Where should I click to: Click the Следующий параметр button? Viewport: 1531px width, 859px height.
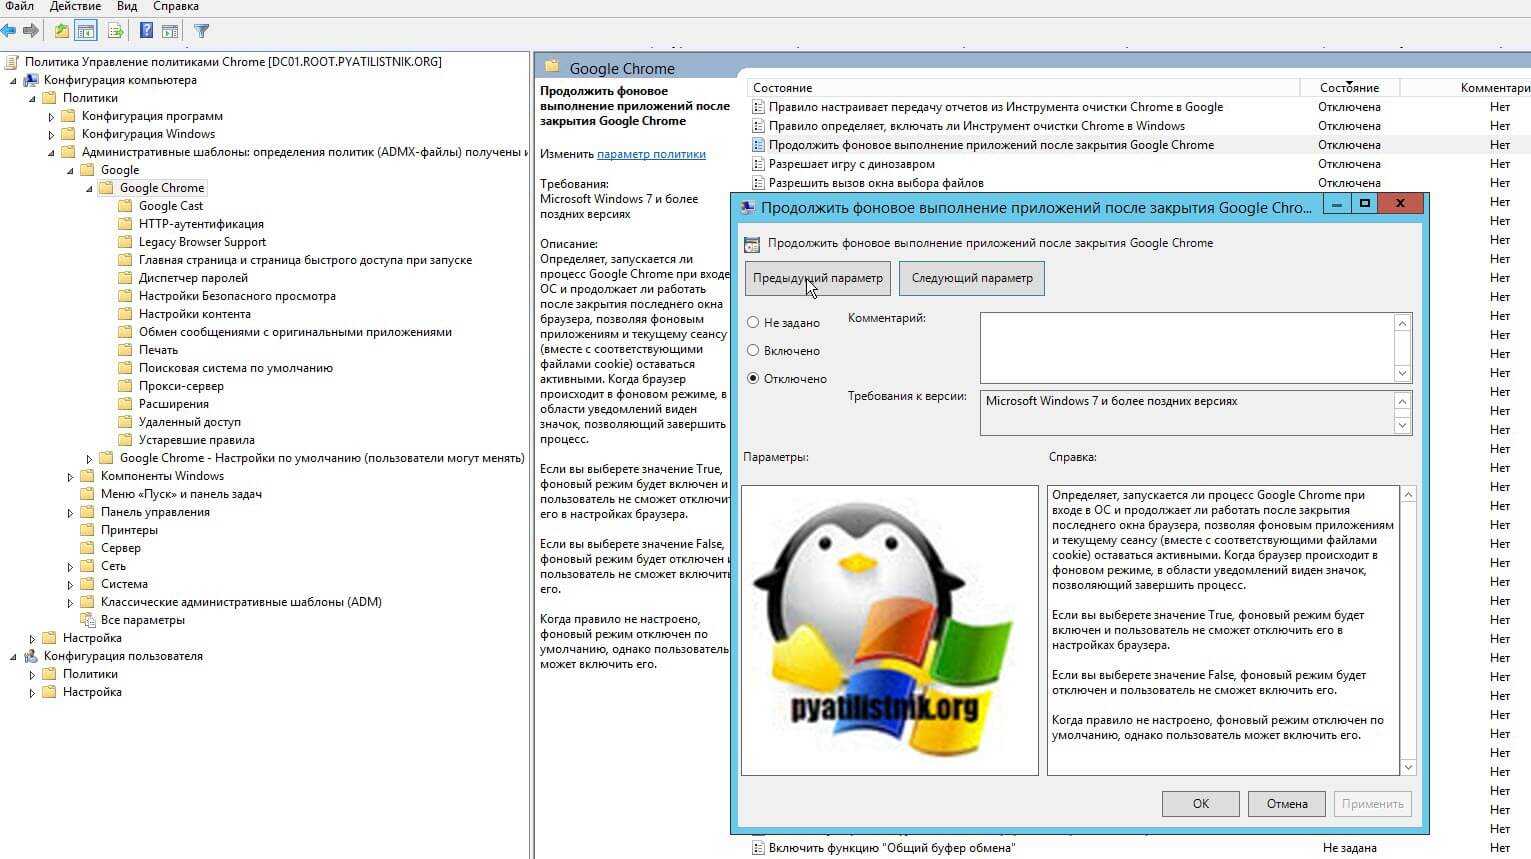[x=972, y=278]
